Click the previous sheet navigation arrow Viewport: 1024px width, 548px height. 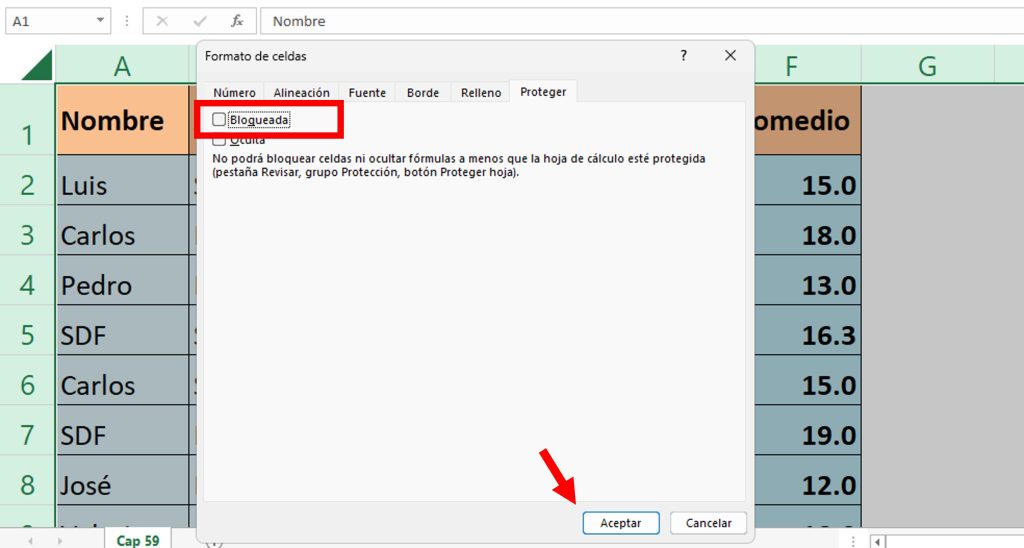click(x=31, y=541)
